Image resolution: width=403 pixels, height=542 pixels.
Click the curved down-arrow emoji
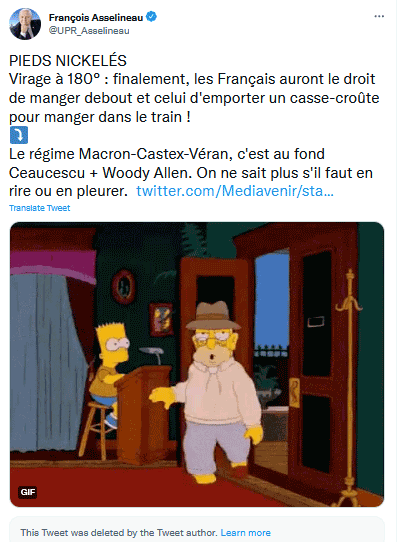[19, 135]
